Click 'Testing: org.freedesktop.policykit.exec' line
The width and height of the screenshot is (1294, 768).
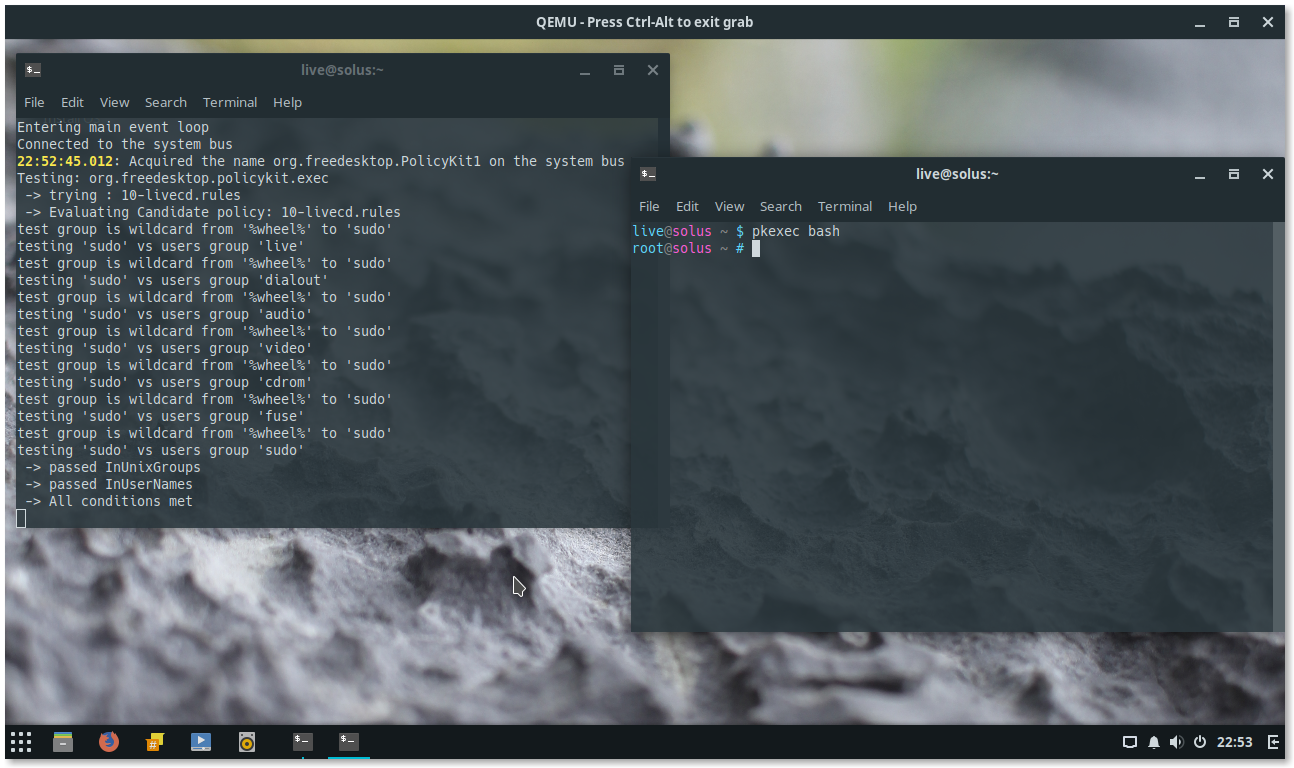tap(173, 178)
